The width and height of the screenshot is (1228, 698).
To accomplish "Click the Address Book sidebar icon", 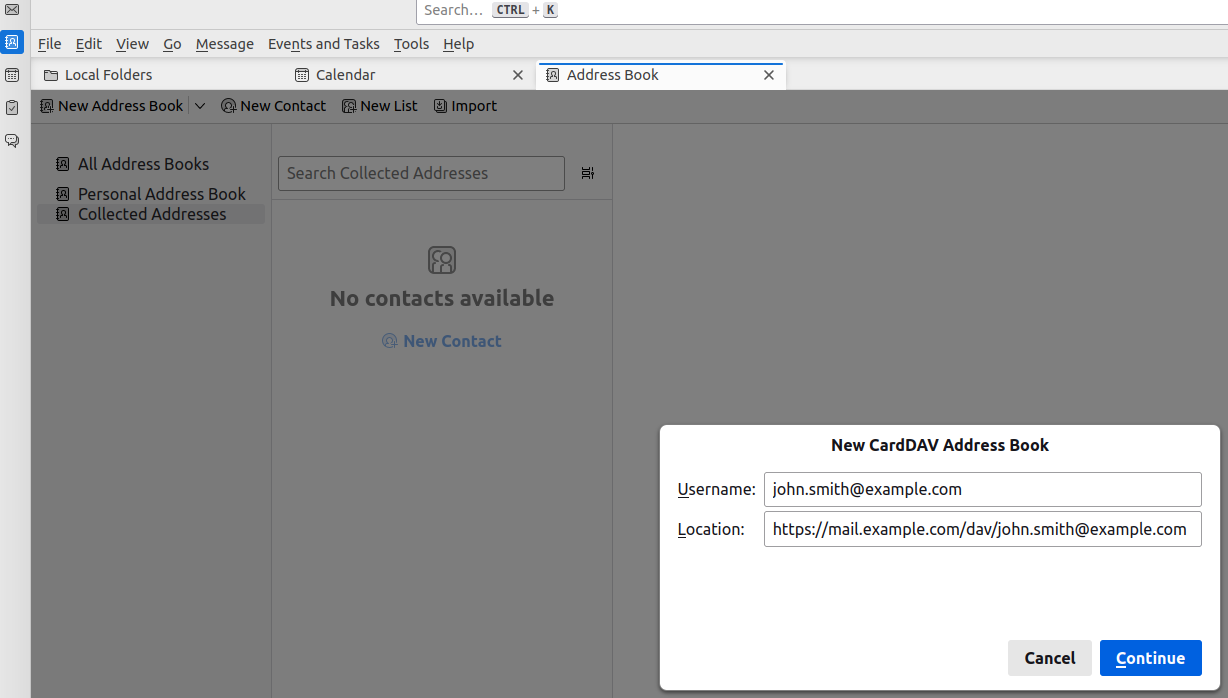I will 12,42.
